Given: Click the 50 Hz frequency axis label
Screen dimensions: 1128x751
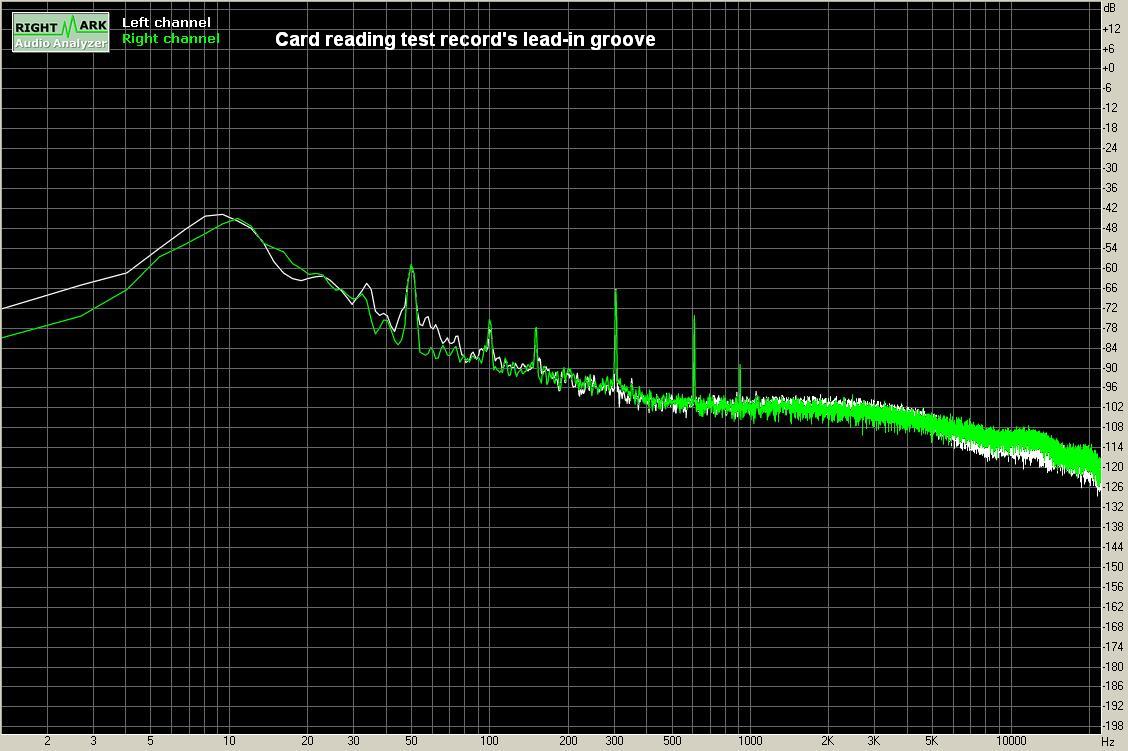Looking at the screenshot, I should point(411,741).
